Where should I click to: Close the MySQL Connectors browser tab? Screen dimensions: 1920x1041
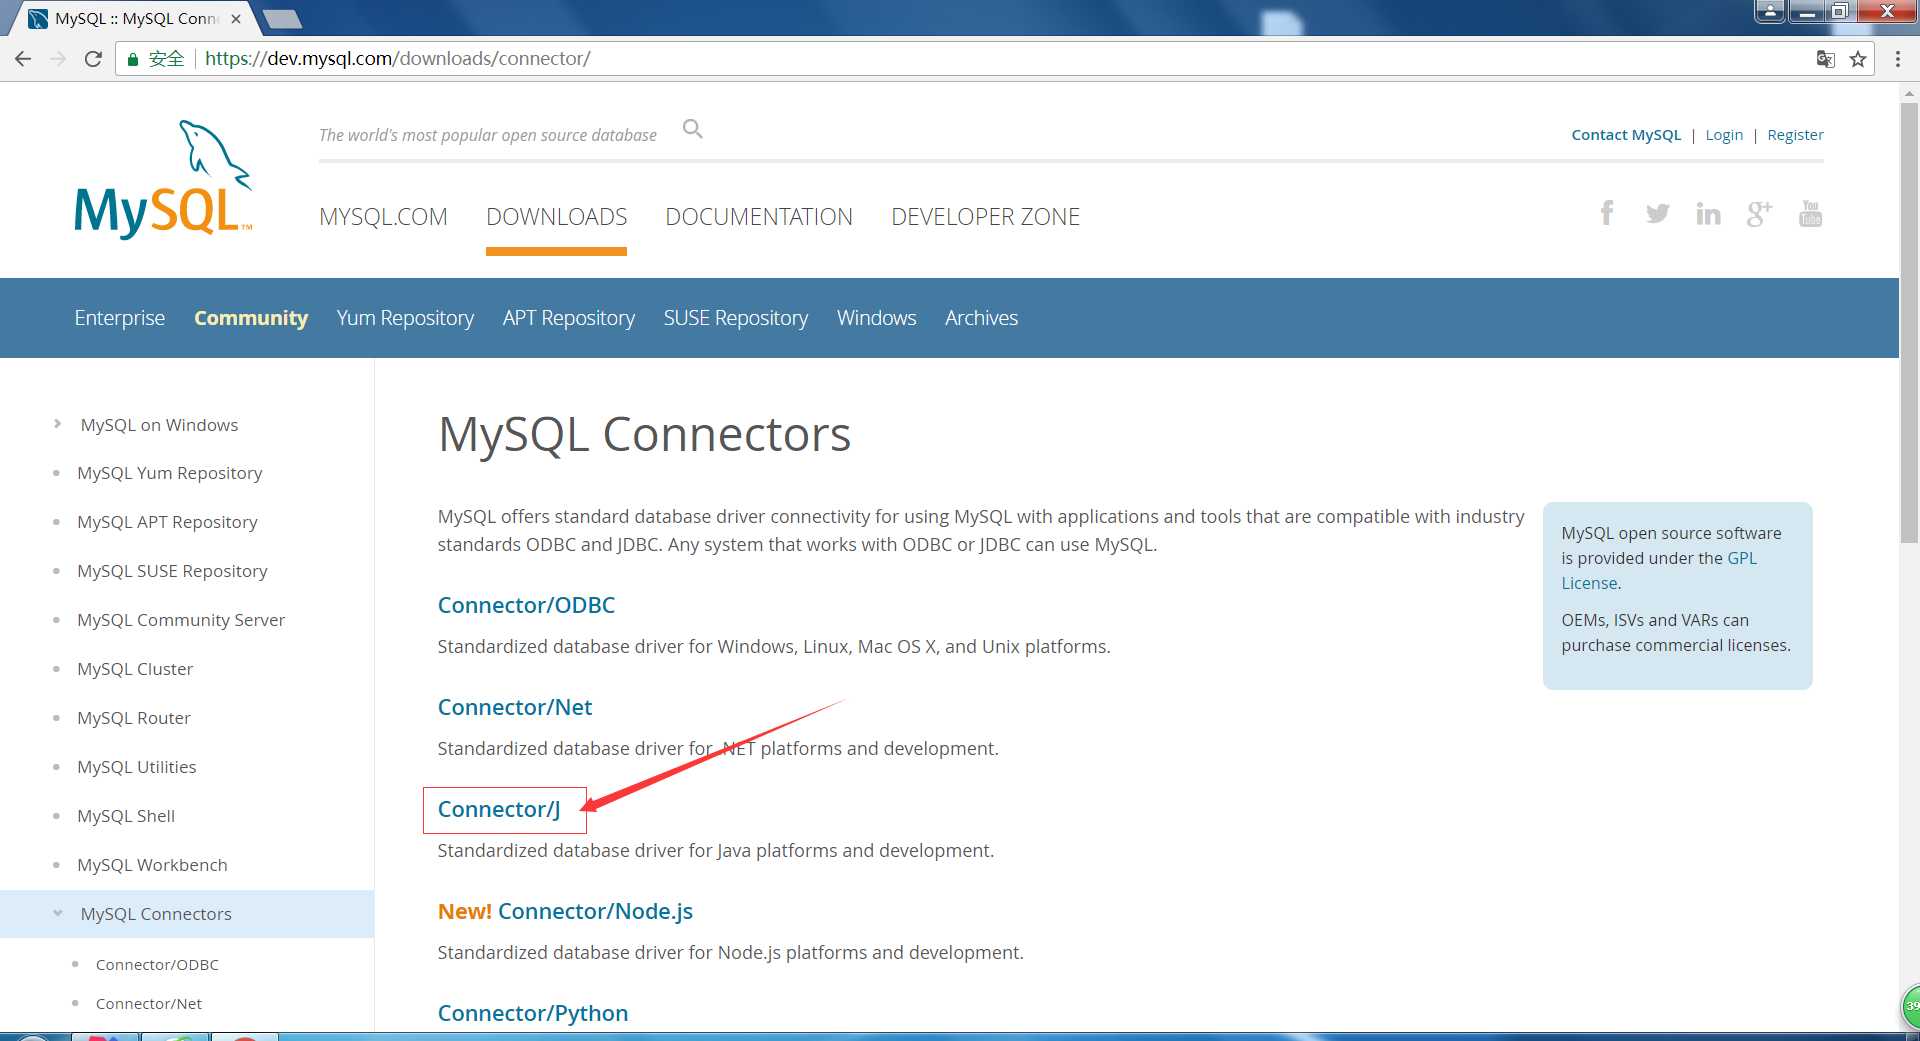(236, 19)
